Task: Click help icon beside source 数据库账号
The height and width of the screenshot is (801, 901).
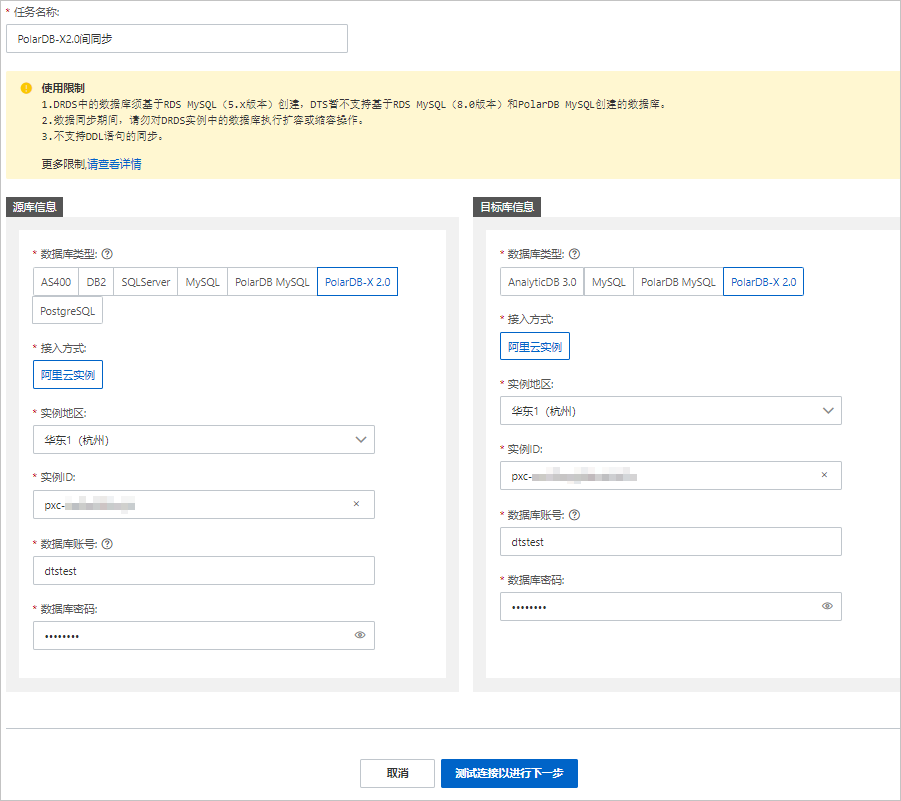Action: coord(107,544)
